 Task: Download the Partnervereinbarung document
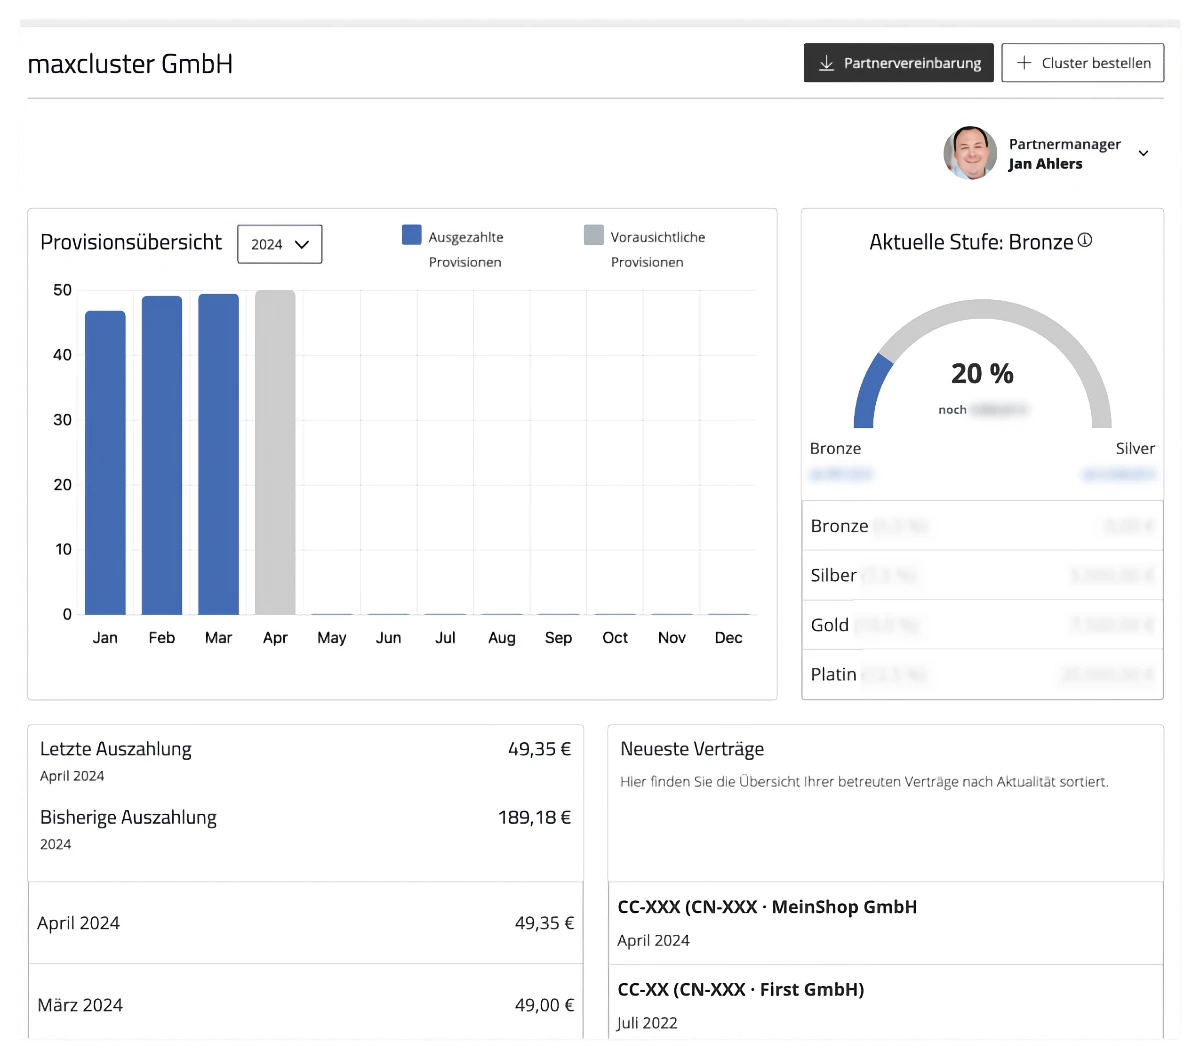898,63
